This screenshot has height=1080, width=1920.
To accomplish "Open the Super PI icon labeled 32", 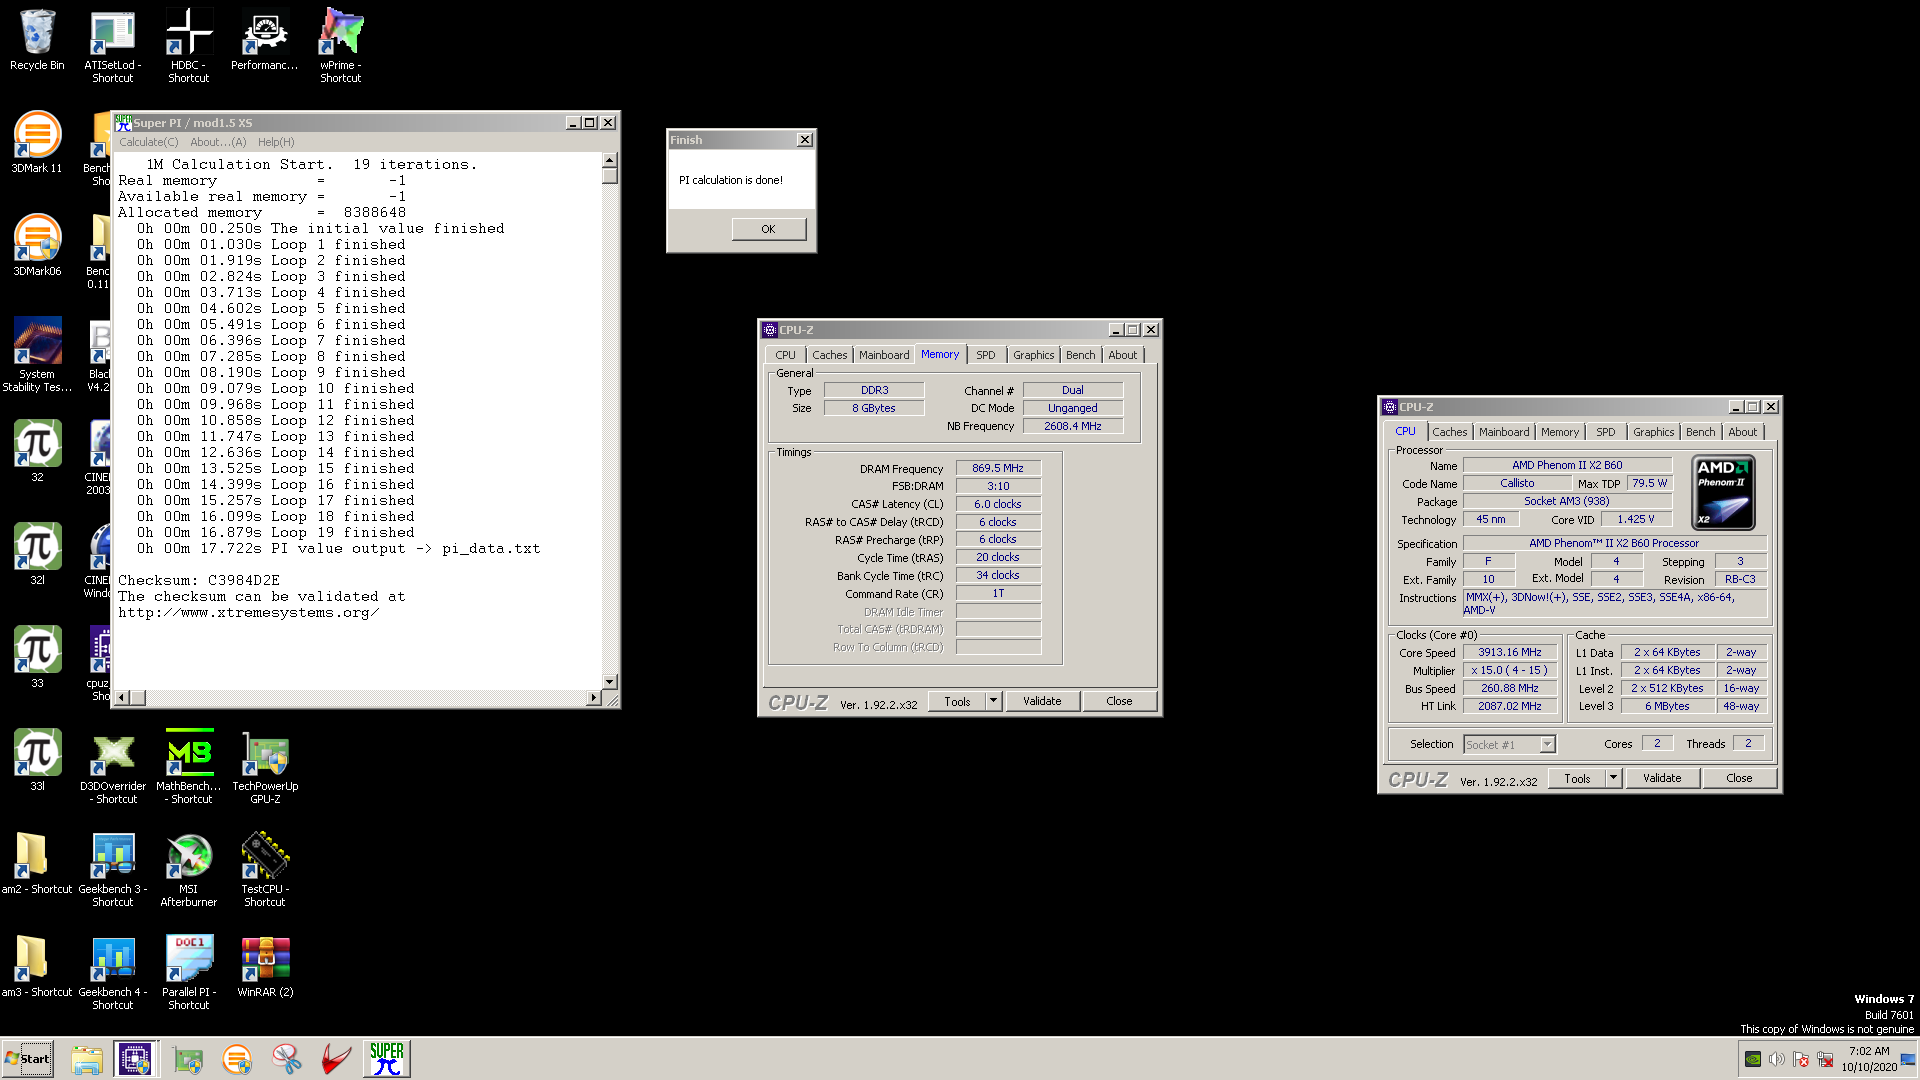I will click(x=37, y=450).
